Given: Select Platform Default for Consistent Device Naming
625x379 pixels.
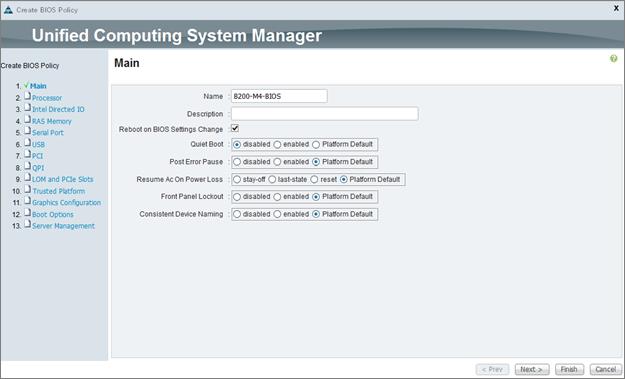Looking at the screenshot, I should point(316,214).
